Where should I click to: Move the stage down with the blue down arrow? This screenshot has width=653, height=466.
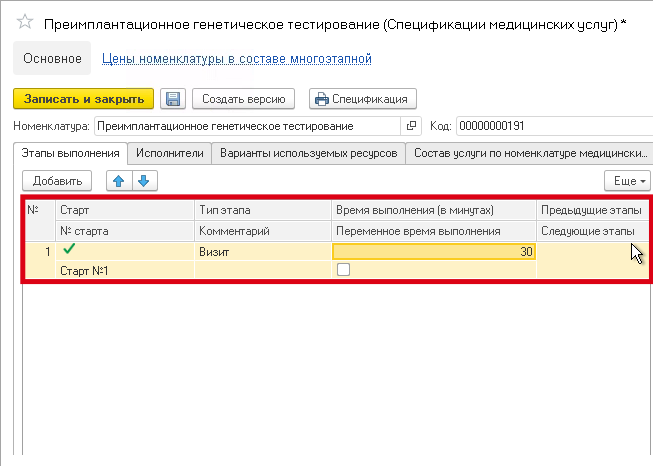click(x=143, y=181)
